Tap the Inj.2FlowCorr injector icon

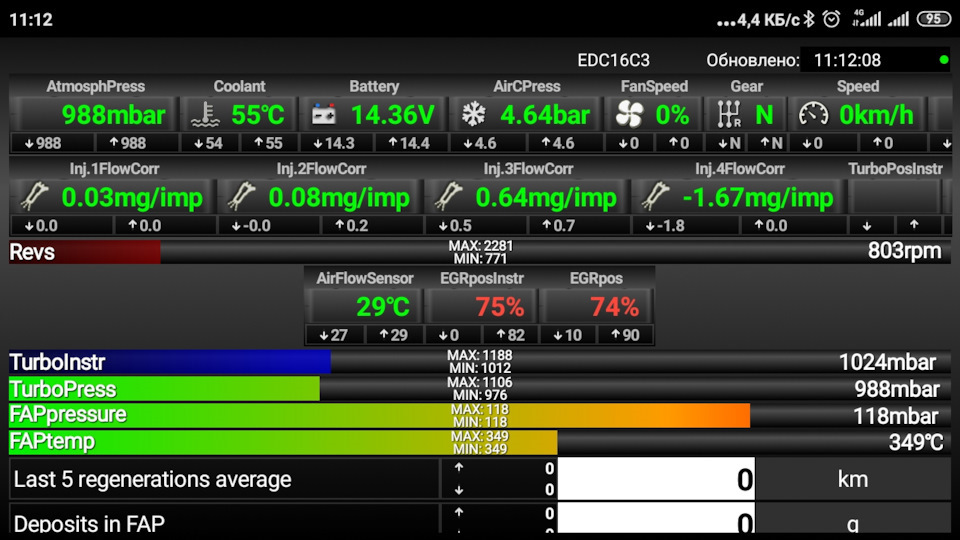[x=241, y=197]
